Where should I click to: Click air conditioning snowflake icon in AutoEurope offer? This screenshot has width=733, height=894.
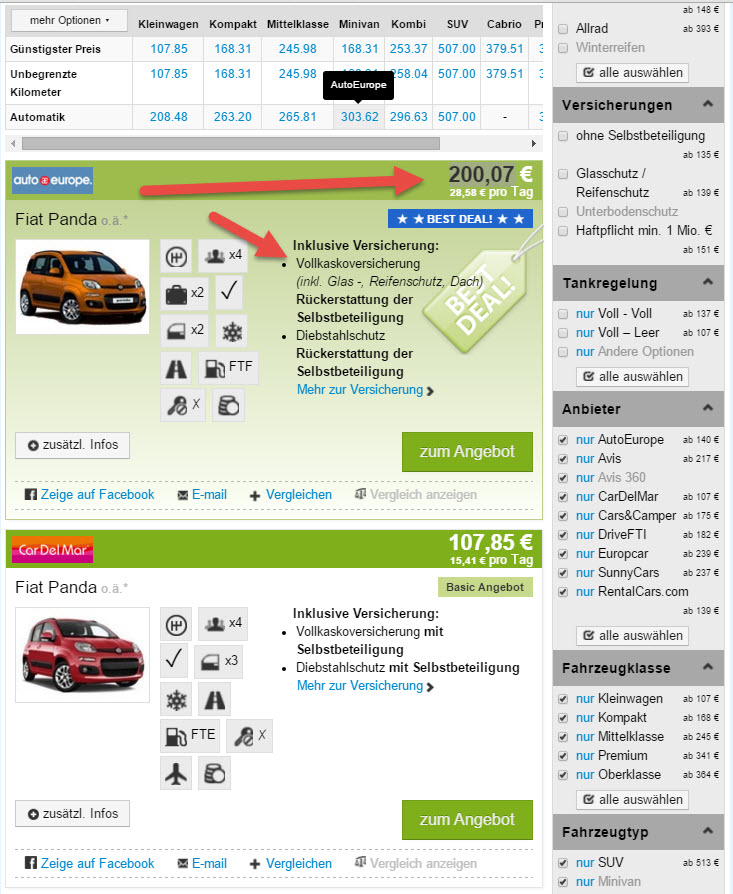[x=232, y=331]
